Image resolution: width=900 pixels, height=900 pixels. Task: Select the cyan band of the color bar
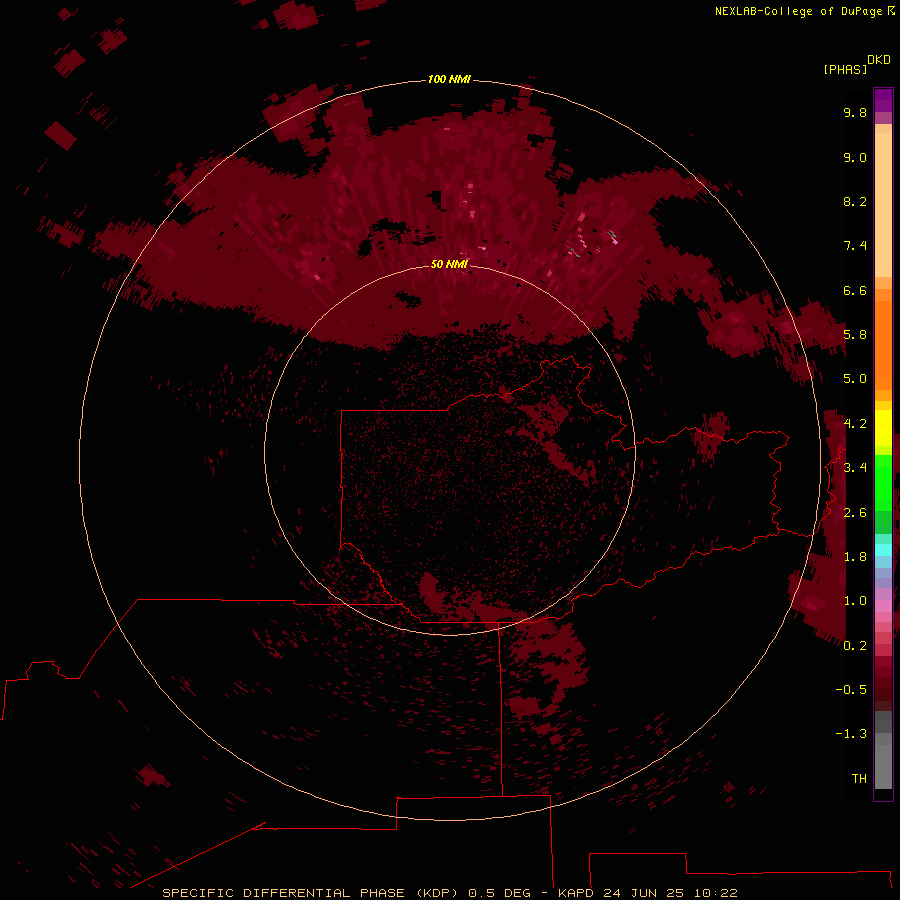point(883,549)
